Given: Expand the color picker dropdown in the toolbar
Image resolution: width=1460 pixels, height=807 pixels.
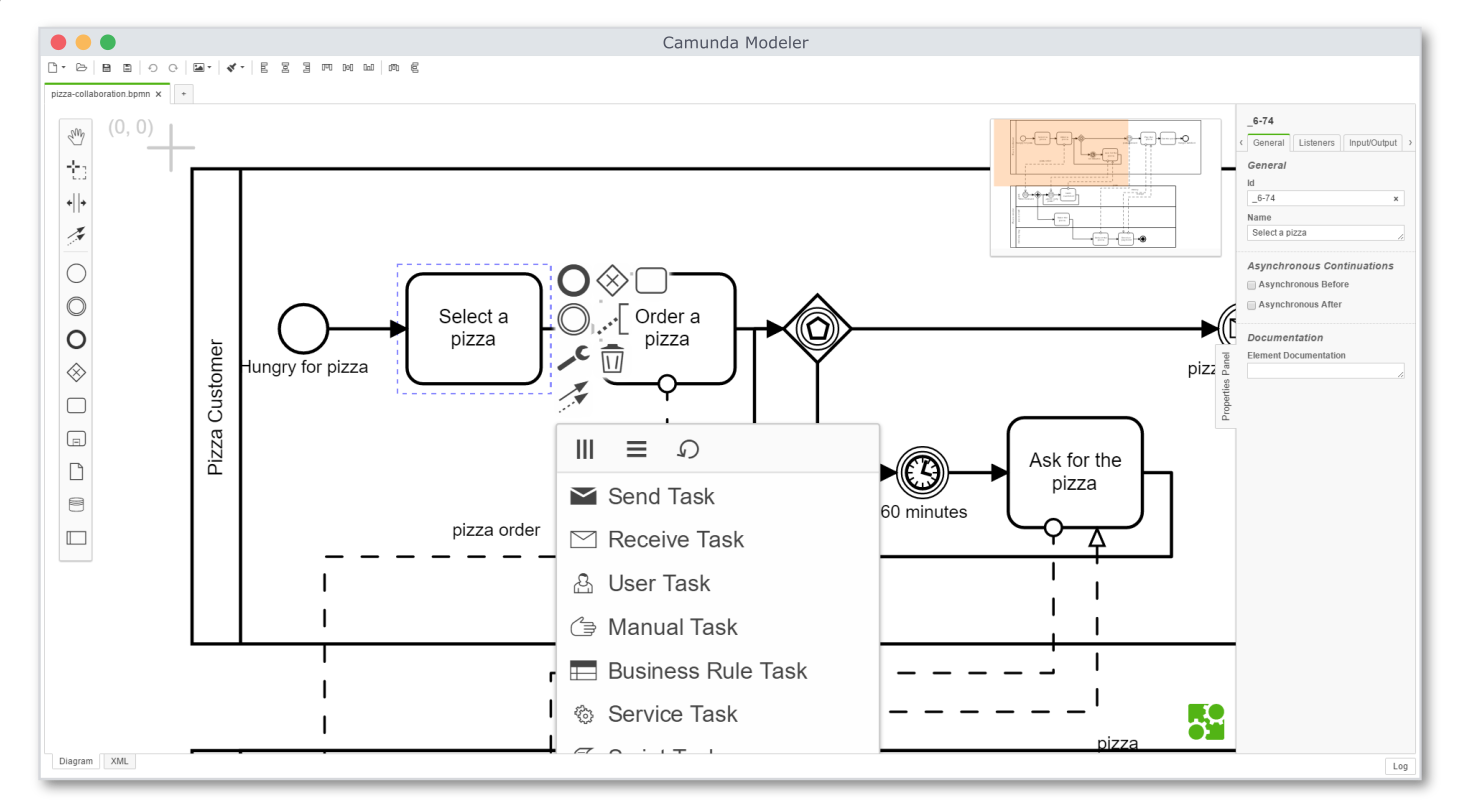Looking at the screenshot, I should [x=240, y=67].
